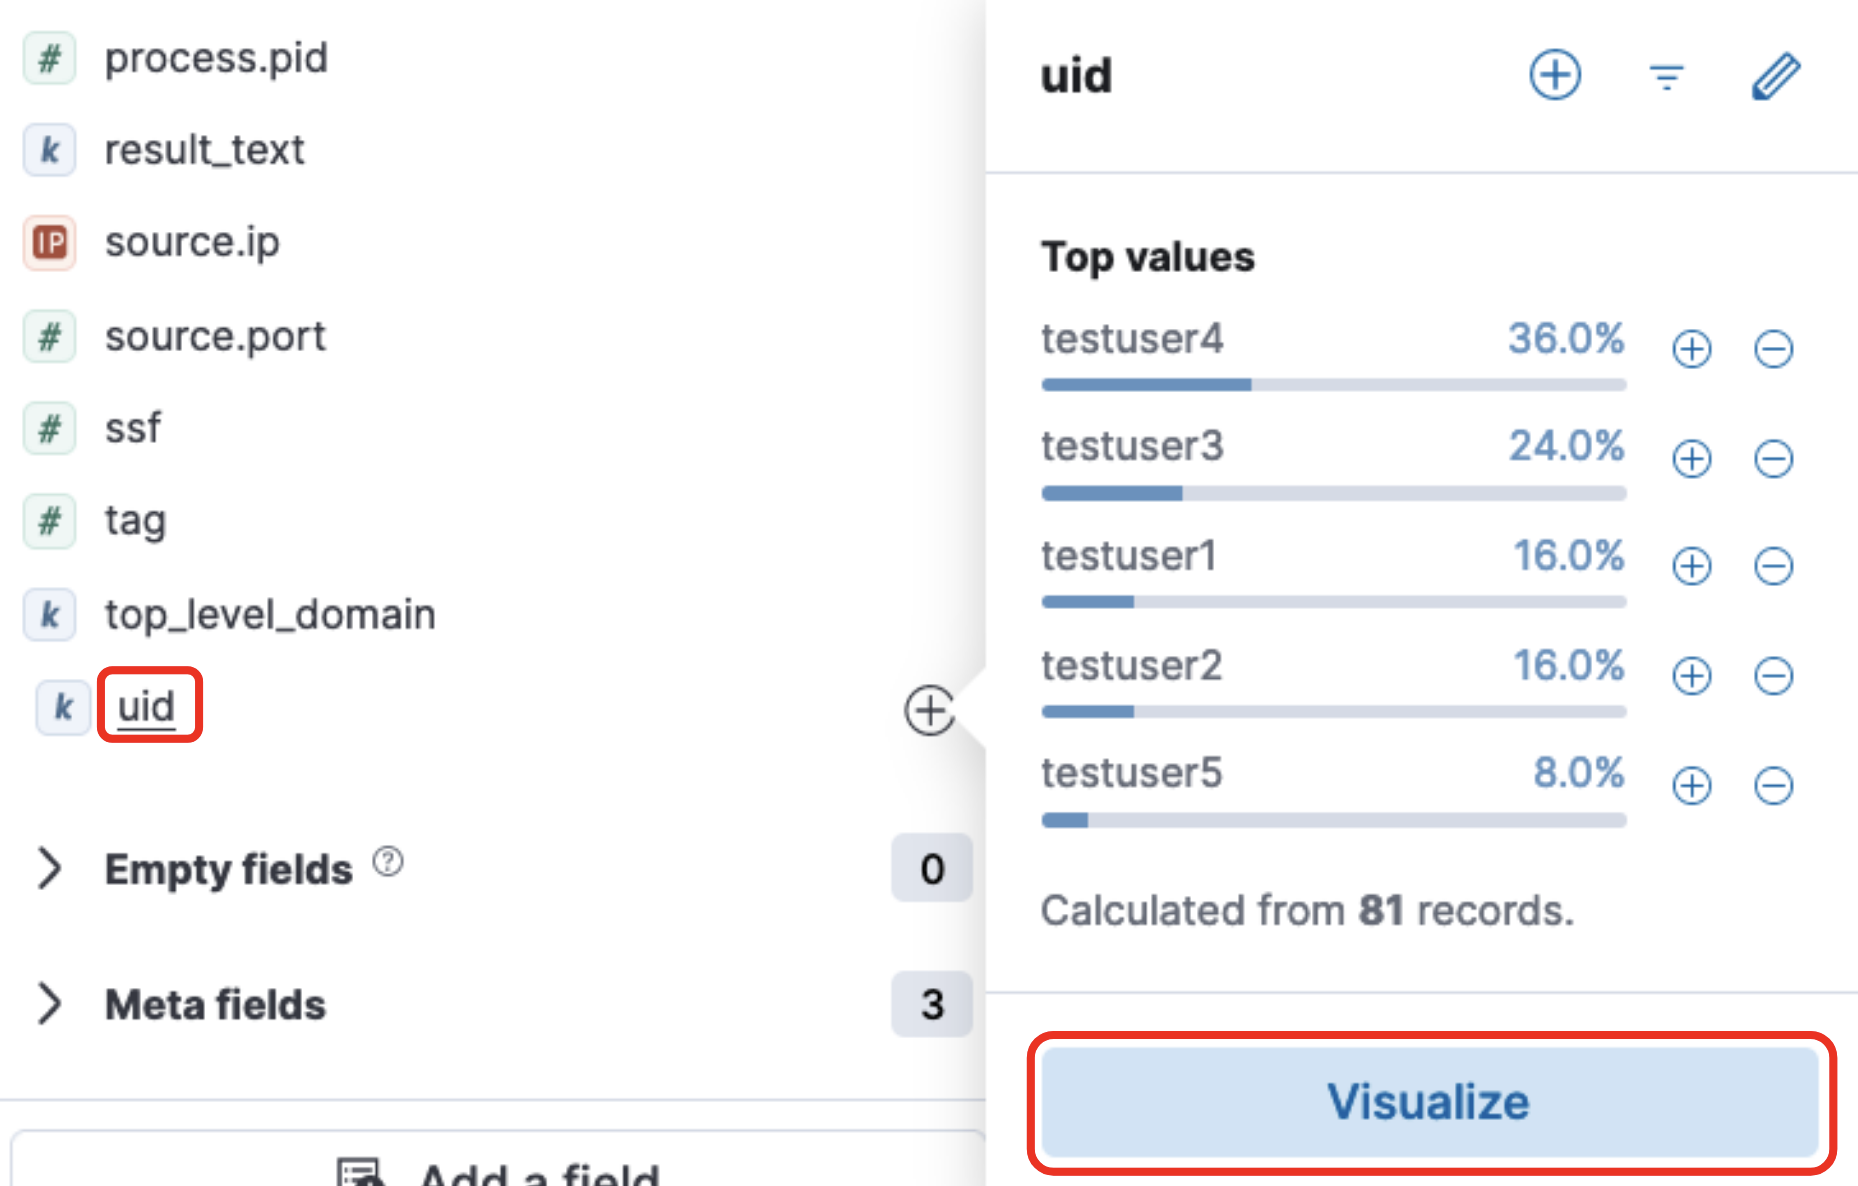Open the top_level_domain field details
The image size is (1858, 1186).
270,614
